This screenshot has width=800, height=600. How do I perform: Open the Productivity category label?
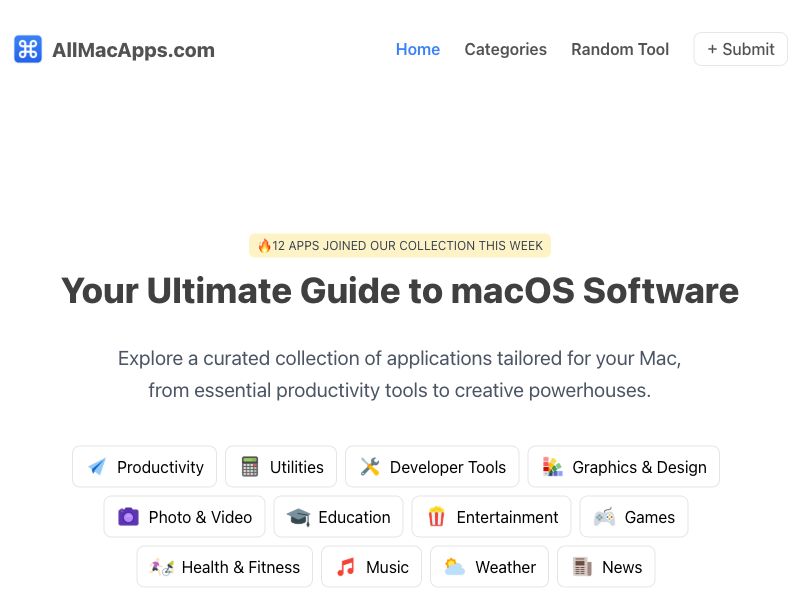[160, 467]
